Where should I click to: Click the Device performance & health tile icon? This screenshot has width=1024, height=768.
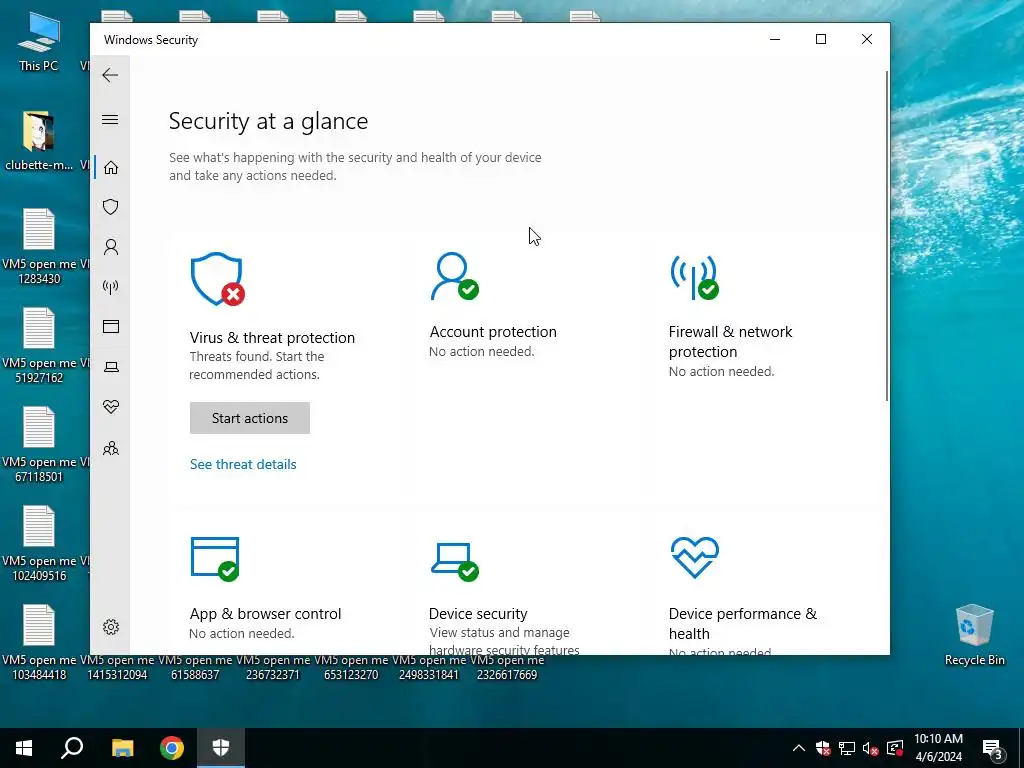tap(694, 558)
